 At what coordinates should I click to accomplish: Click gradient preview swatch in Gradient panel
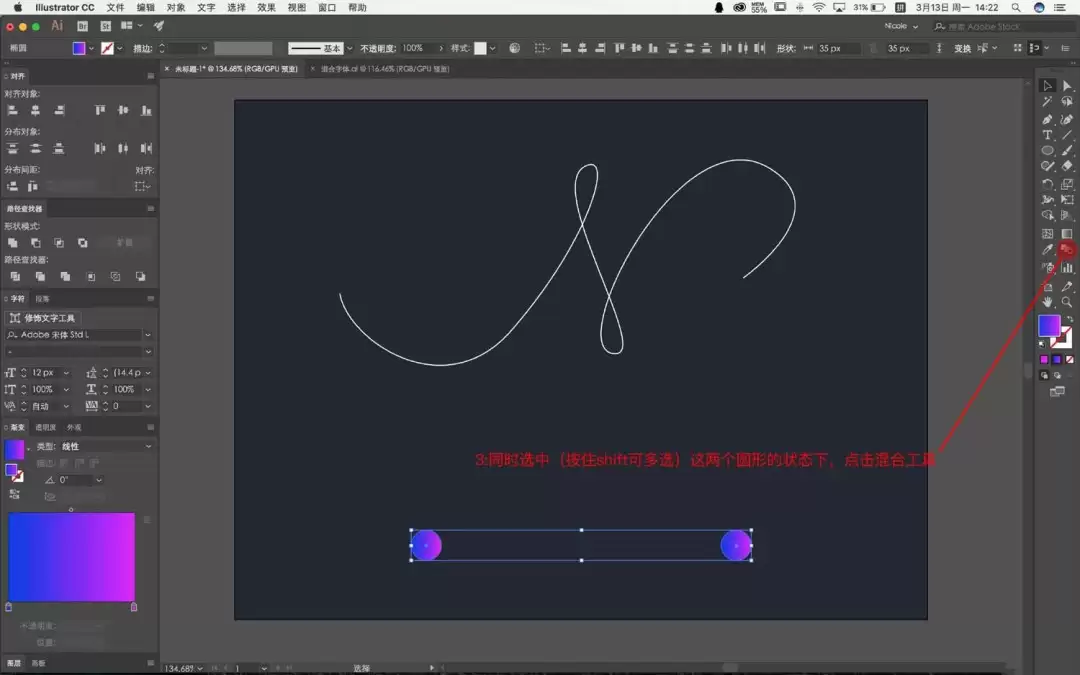14,449
